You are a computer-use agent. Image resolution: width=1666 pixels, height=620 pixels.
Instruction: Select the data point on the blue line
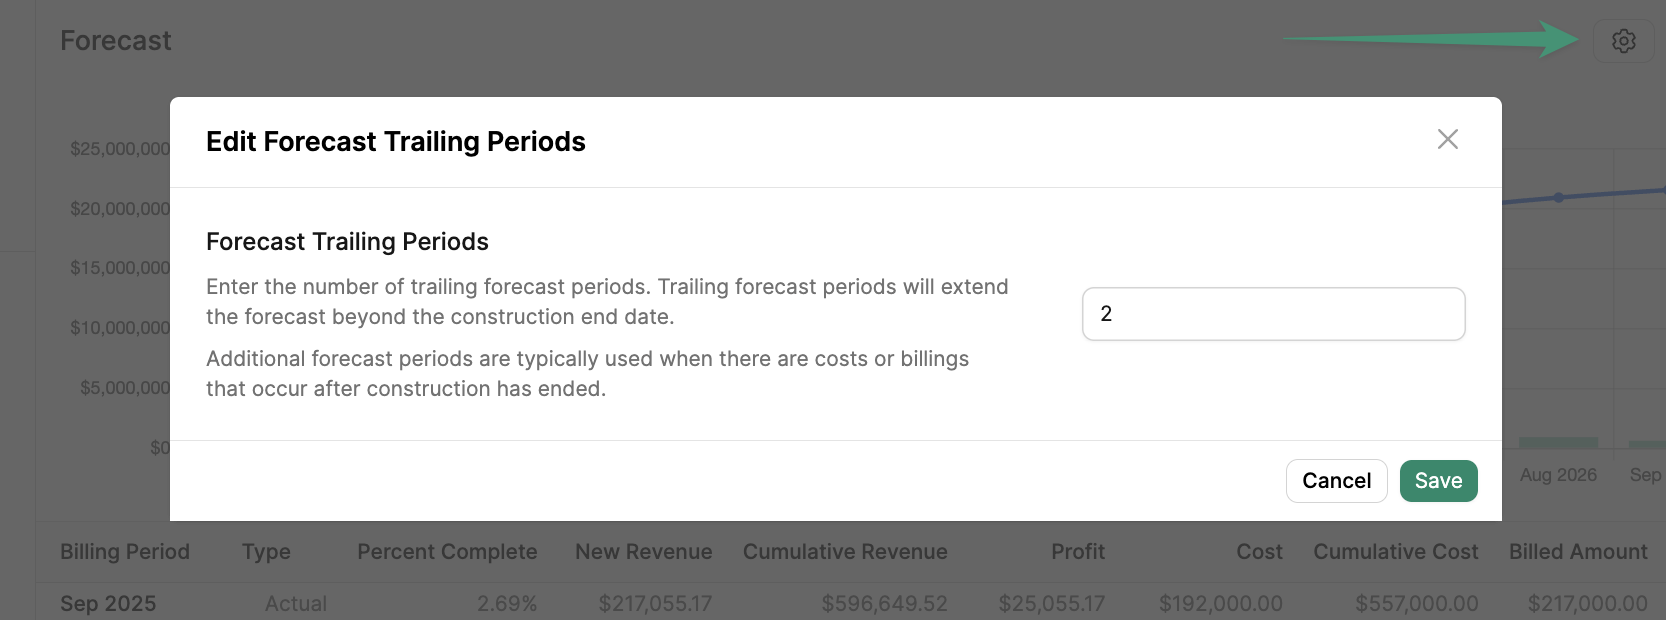[1558, 198]
